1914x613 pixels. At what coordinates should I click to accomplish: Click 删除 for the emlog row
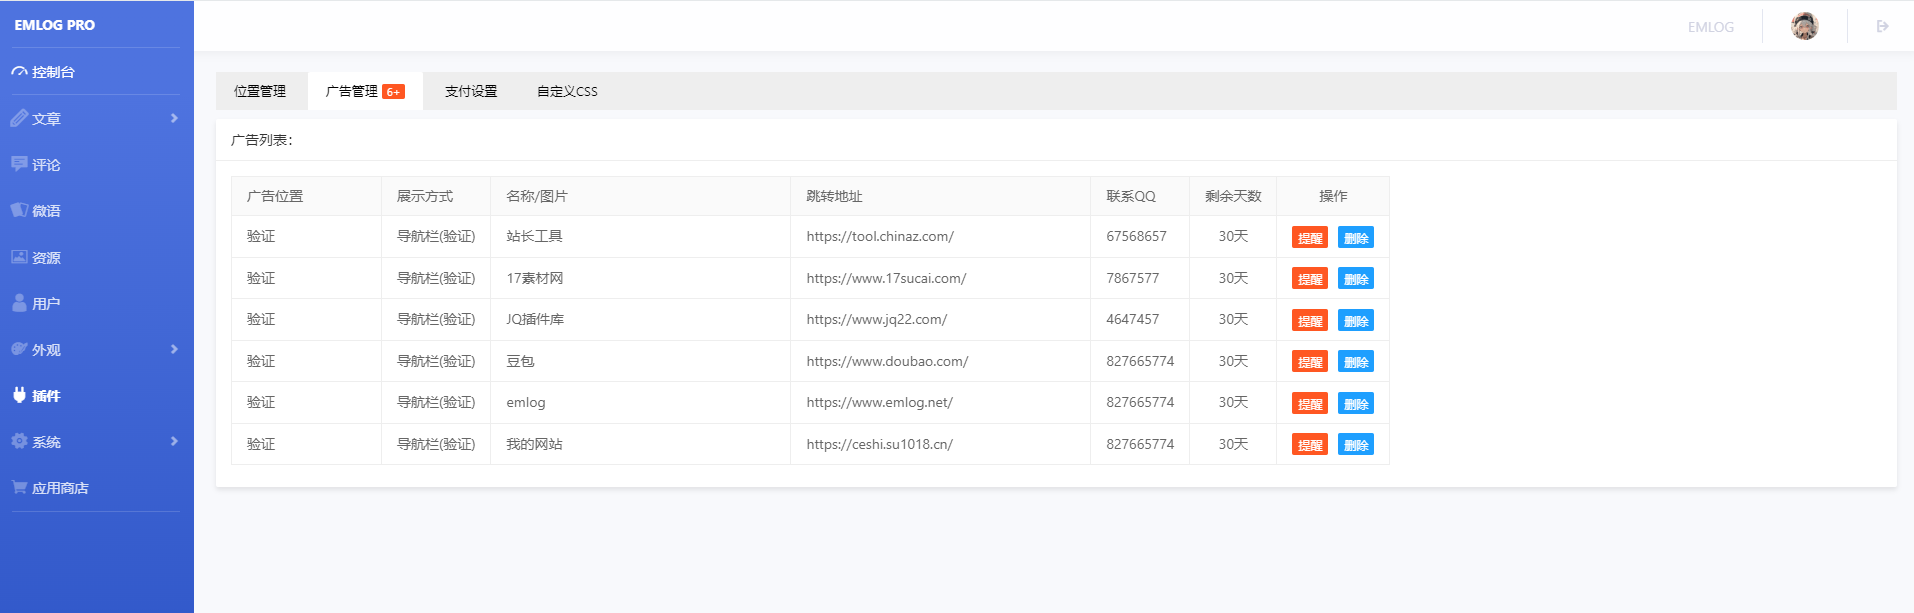coord(1356,404)
